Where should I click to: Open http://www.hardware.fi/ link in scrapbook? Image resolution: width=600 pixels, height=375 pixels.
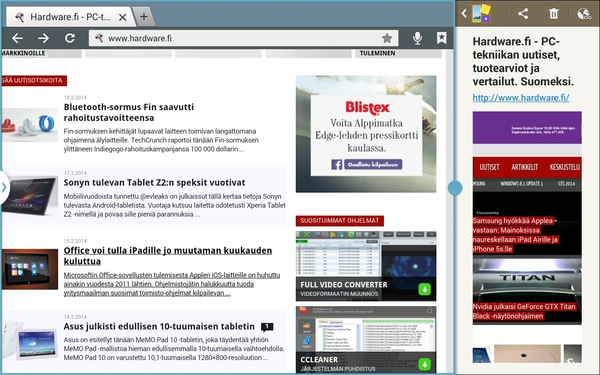point(521,98)
